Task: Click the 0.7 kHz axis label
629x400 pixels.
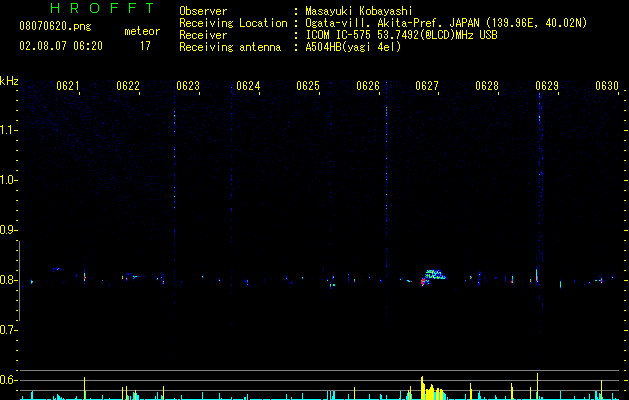Action: tap(8, 330)
